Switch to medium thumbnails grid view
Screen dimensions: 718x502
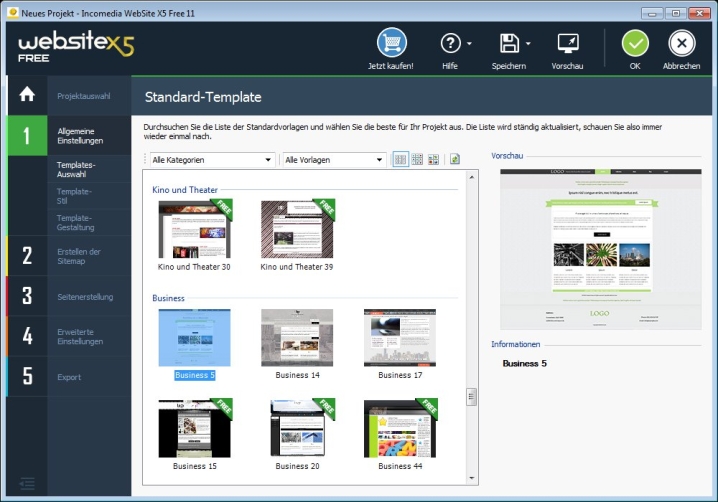click(417, 159)
